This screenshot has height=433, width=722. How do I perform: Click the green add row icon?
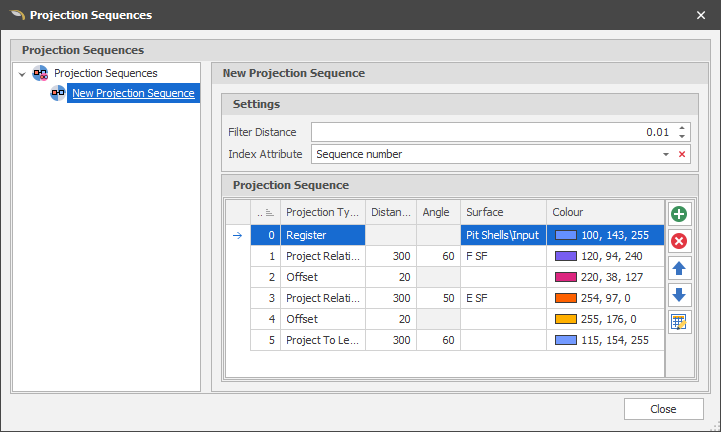(x=679, y=214)
